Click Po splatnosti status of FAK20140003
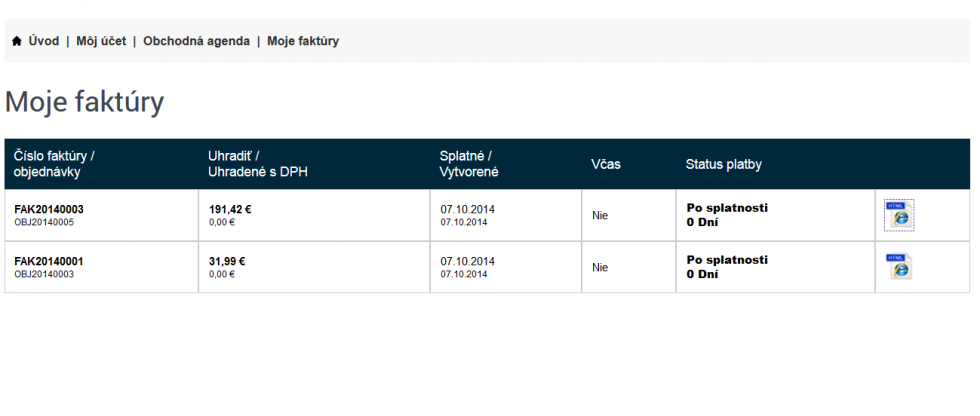This screenshot has height=416, width=980. point(727,207)
